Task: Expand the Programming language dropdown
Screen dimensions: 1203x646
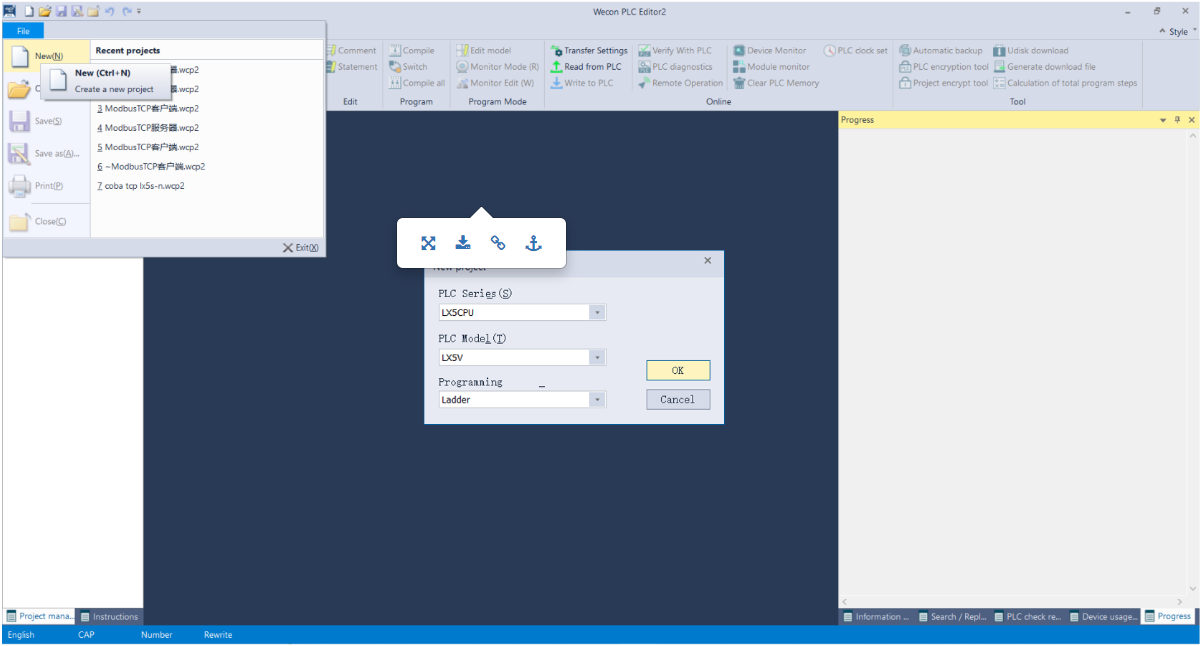Action: (x=597, y=400)
